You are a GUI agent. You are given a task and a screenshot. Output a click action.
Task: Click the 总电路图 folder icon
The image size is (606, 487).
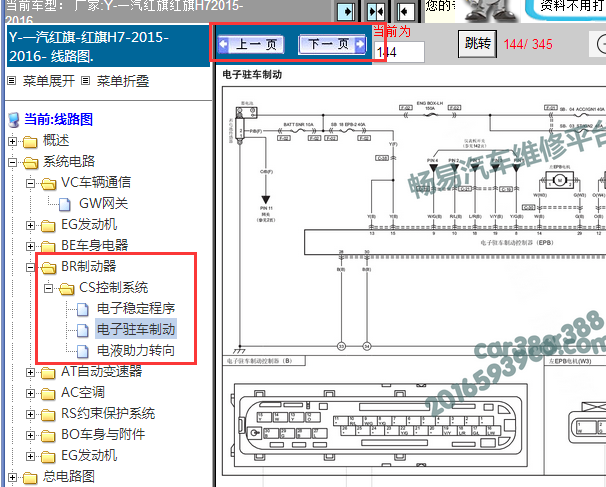(x=30, y=478)
